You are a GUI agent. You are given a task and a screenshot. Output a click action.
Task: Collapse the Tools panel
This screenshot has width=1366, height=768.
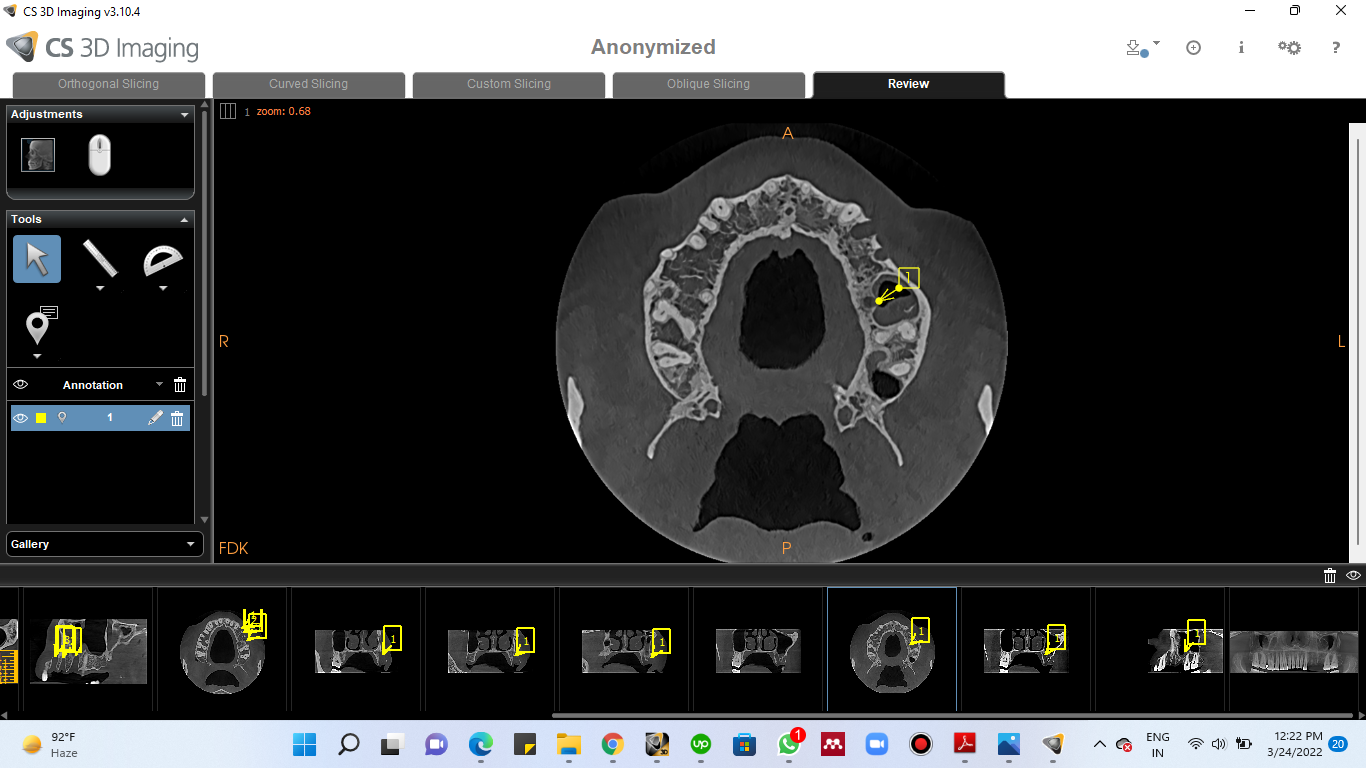click(184, 219)
